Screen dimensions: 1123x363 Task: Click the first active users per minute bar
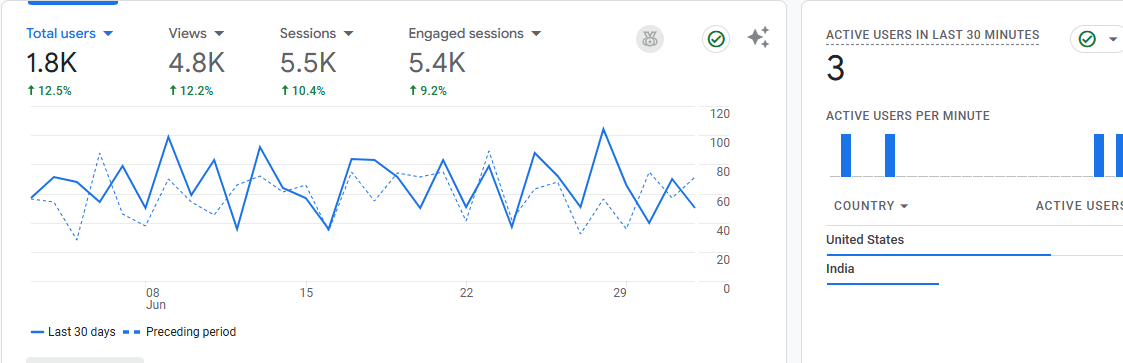[x=846, y=155]
